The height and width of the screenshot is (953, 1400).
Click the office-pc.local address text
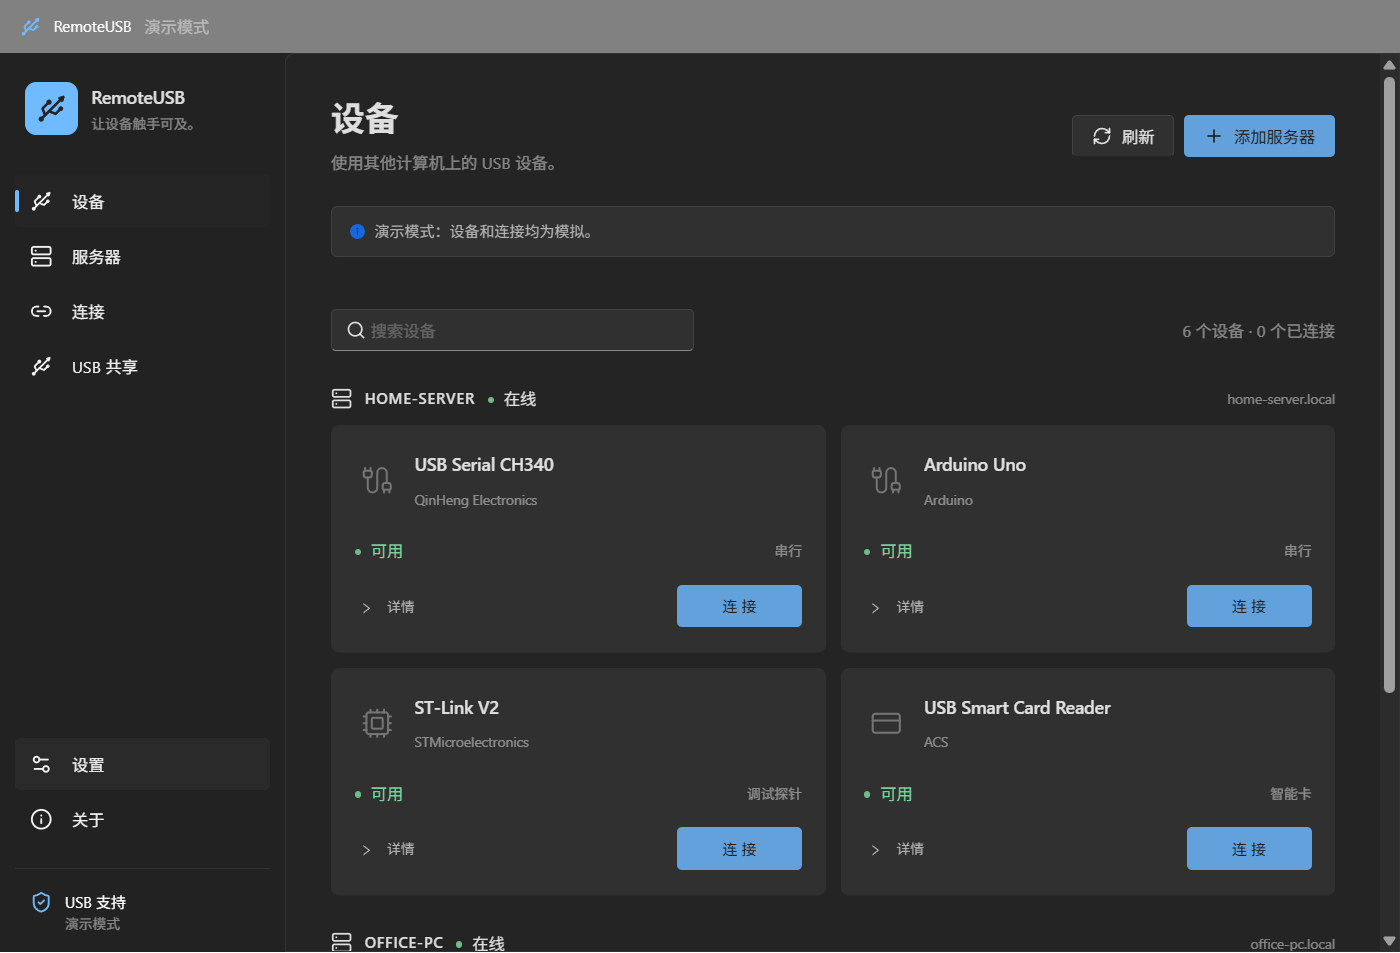(x=1292, y=944)
